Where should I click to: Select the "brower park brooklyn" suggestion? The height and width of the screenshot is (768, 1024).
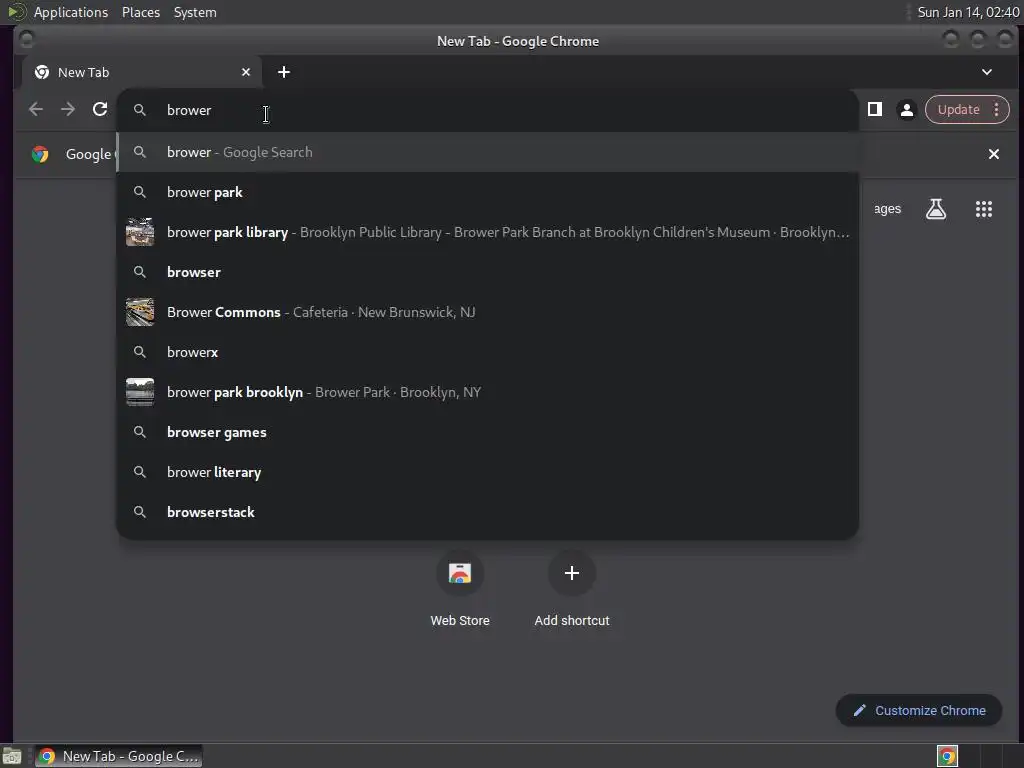(487, 392)
